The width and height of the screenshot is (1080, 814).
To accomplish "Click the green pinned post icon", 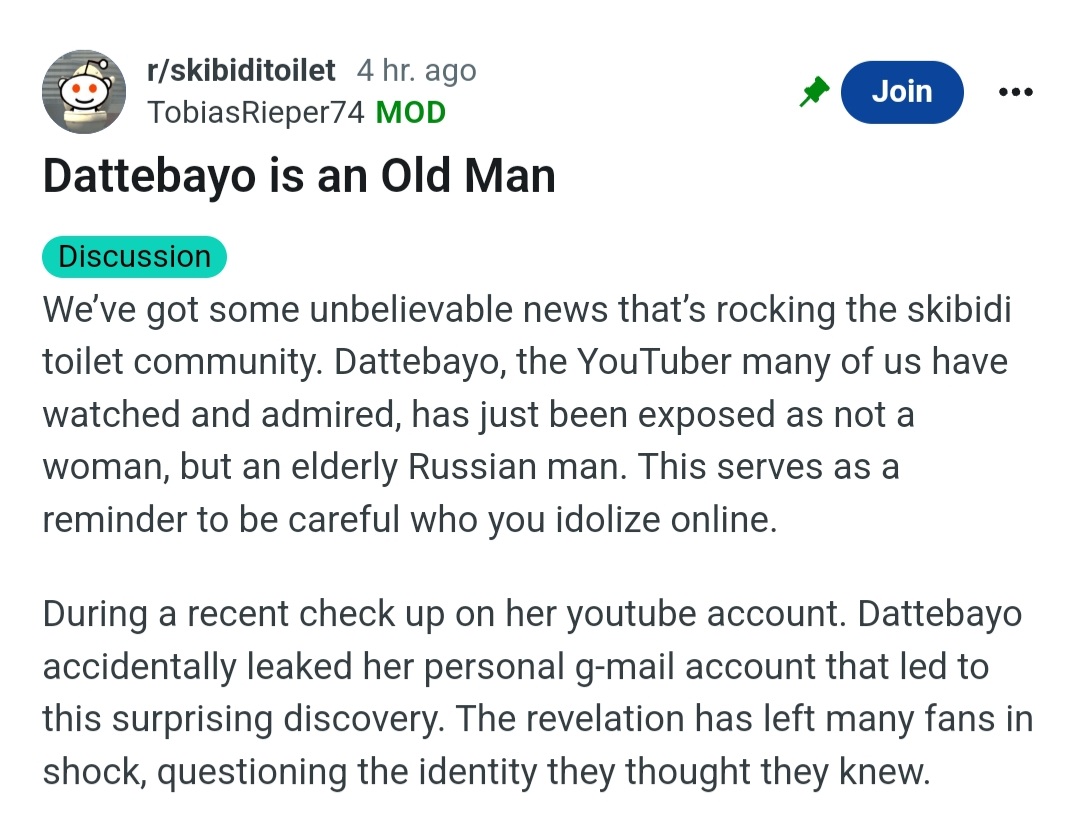I will pyautogui.click(x=814, y=92).
